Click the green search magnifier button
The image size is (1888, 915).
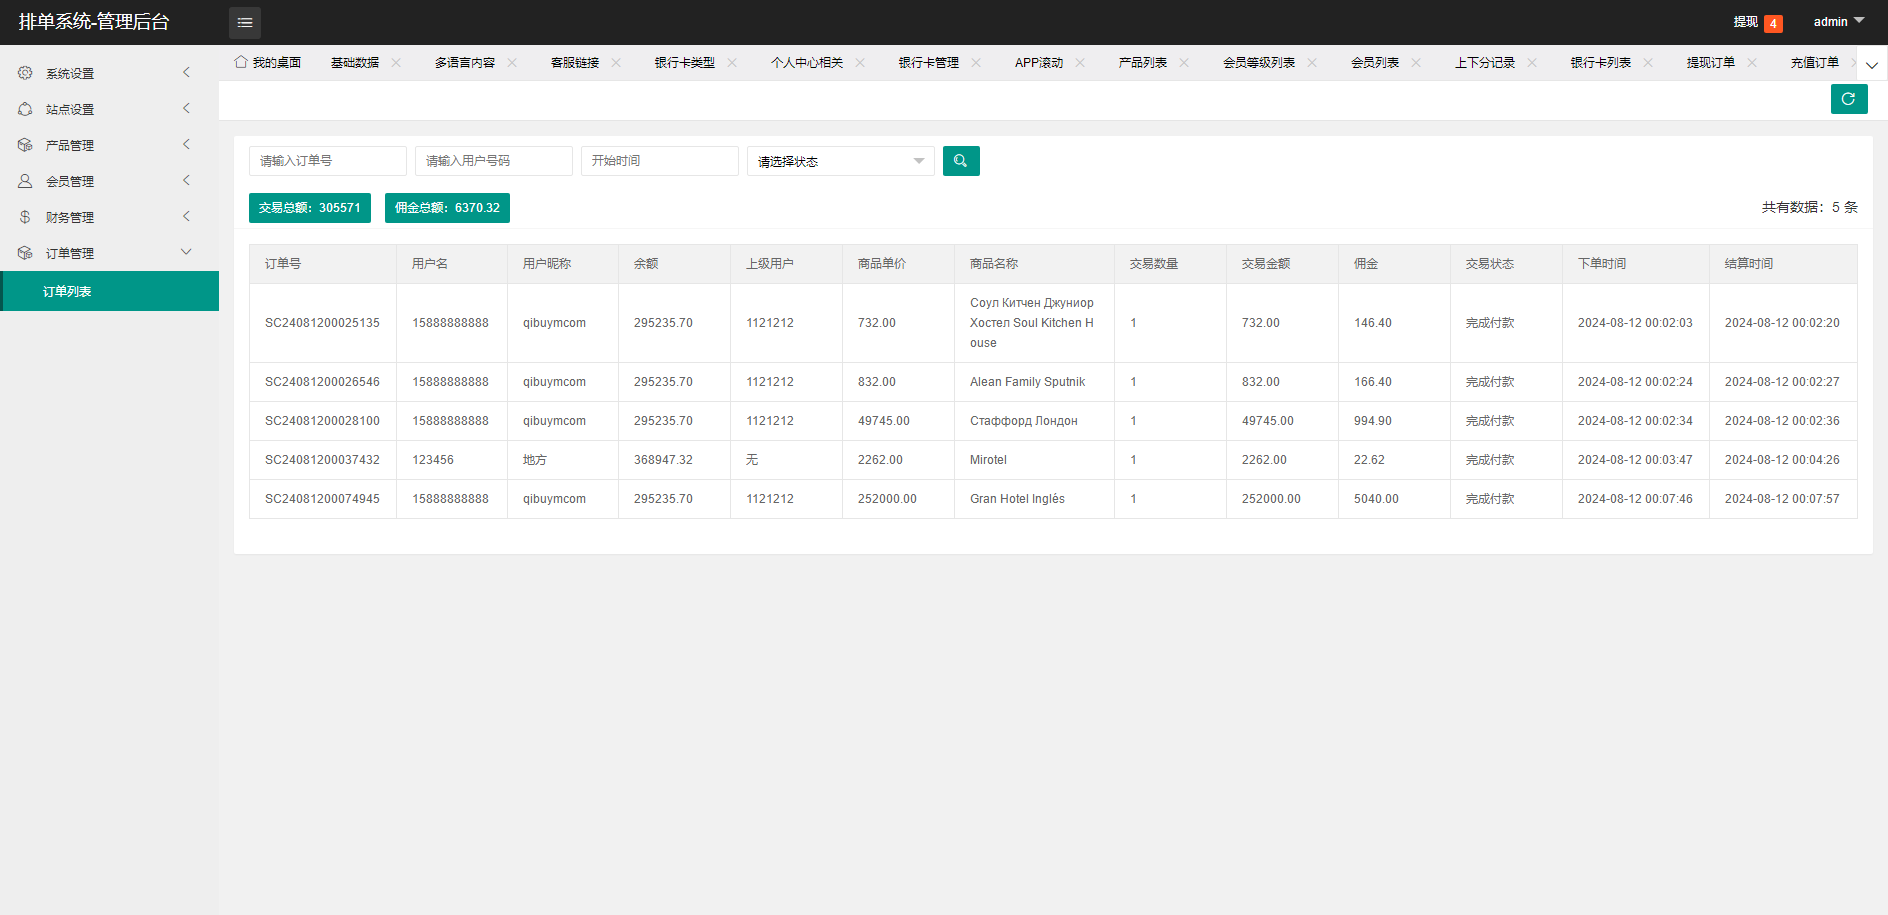click(x=960, y=161)
